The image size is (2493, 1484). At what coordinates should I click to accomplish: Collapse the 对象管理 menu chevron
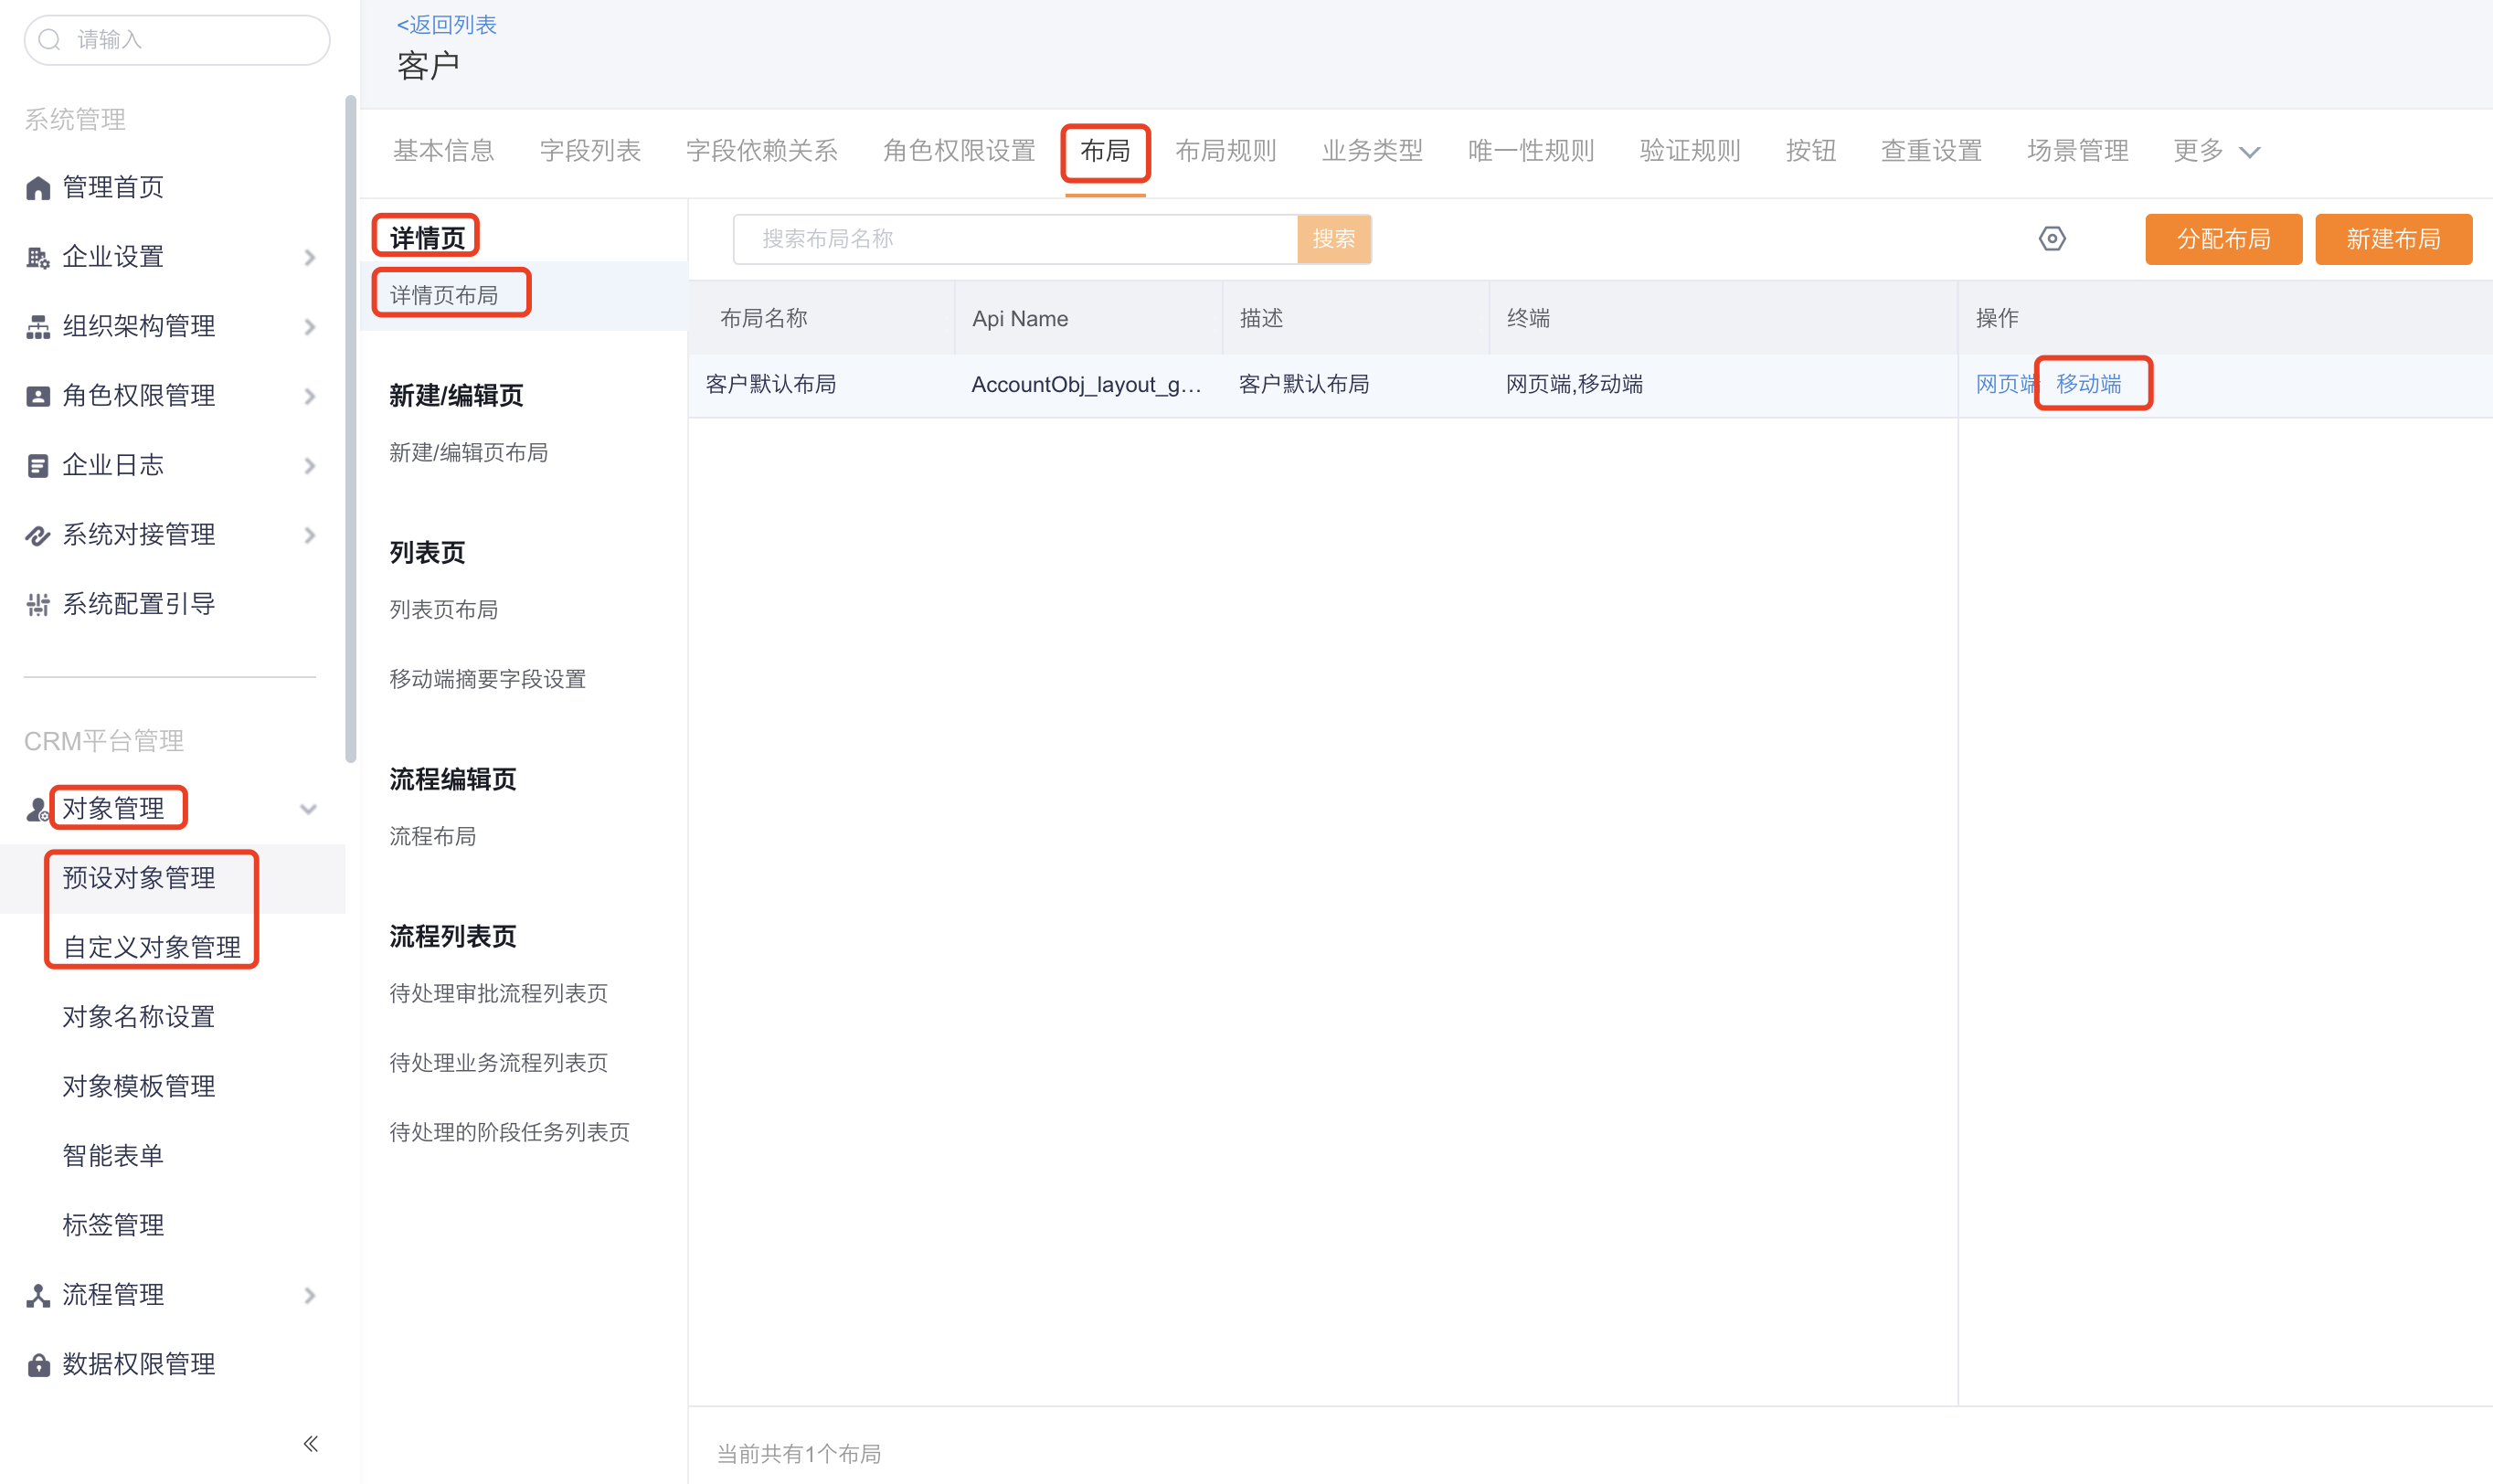coord(309,809)
